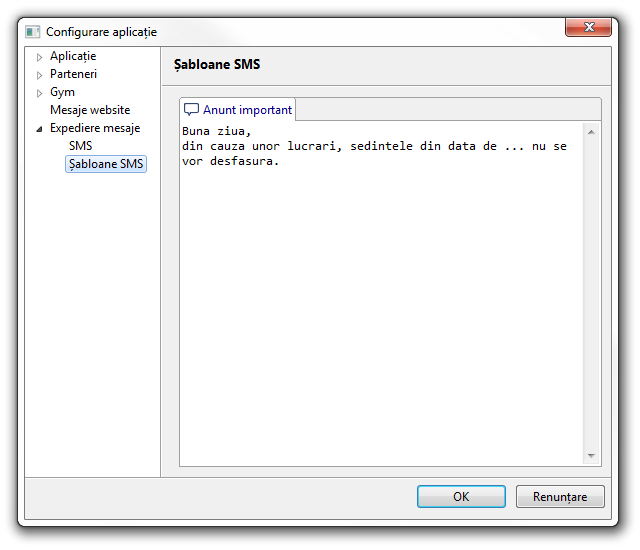Expand the Parteneri tree node arrow
The width and height of the screenshot is (640, 550).
click(40, 75)
